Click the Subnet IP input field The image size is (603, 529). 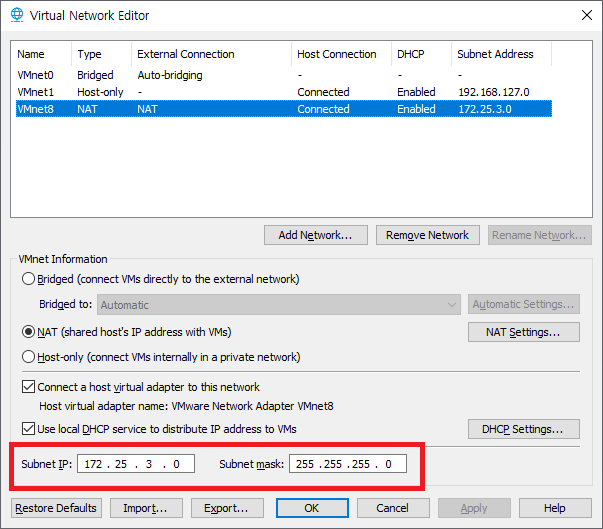point(136,464)
